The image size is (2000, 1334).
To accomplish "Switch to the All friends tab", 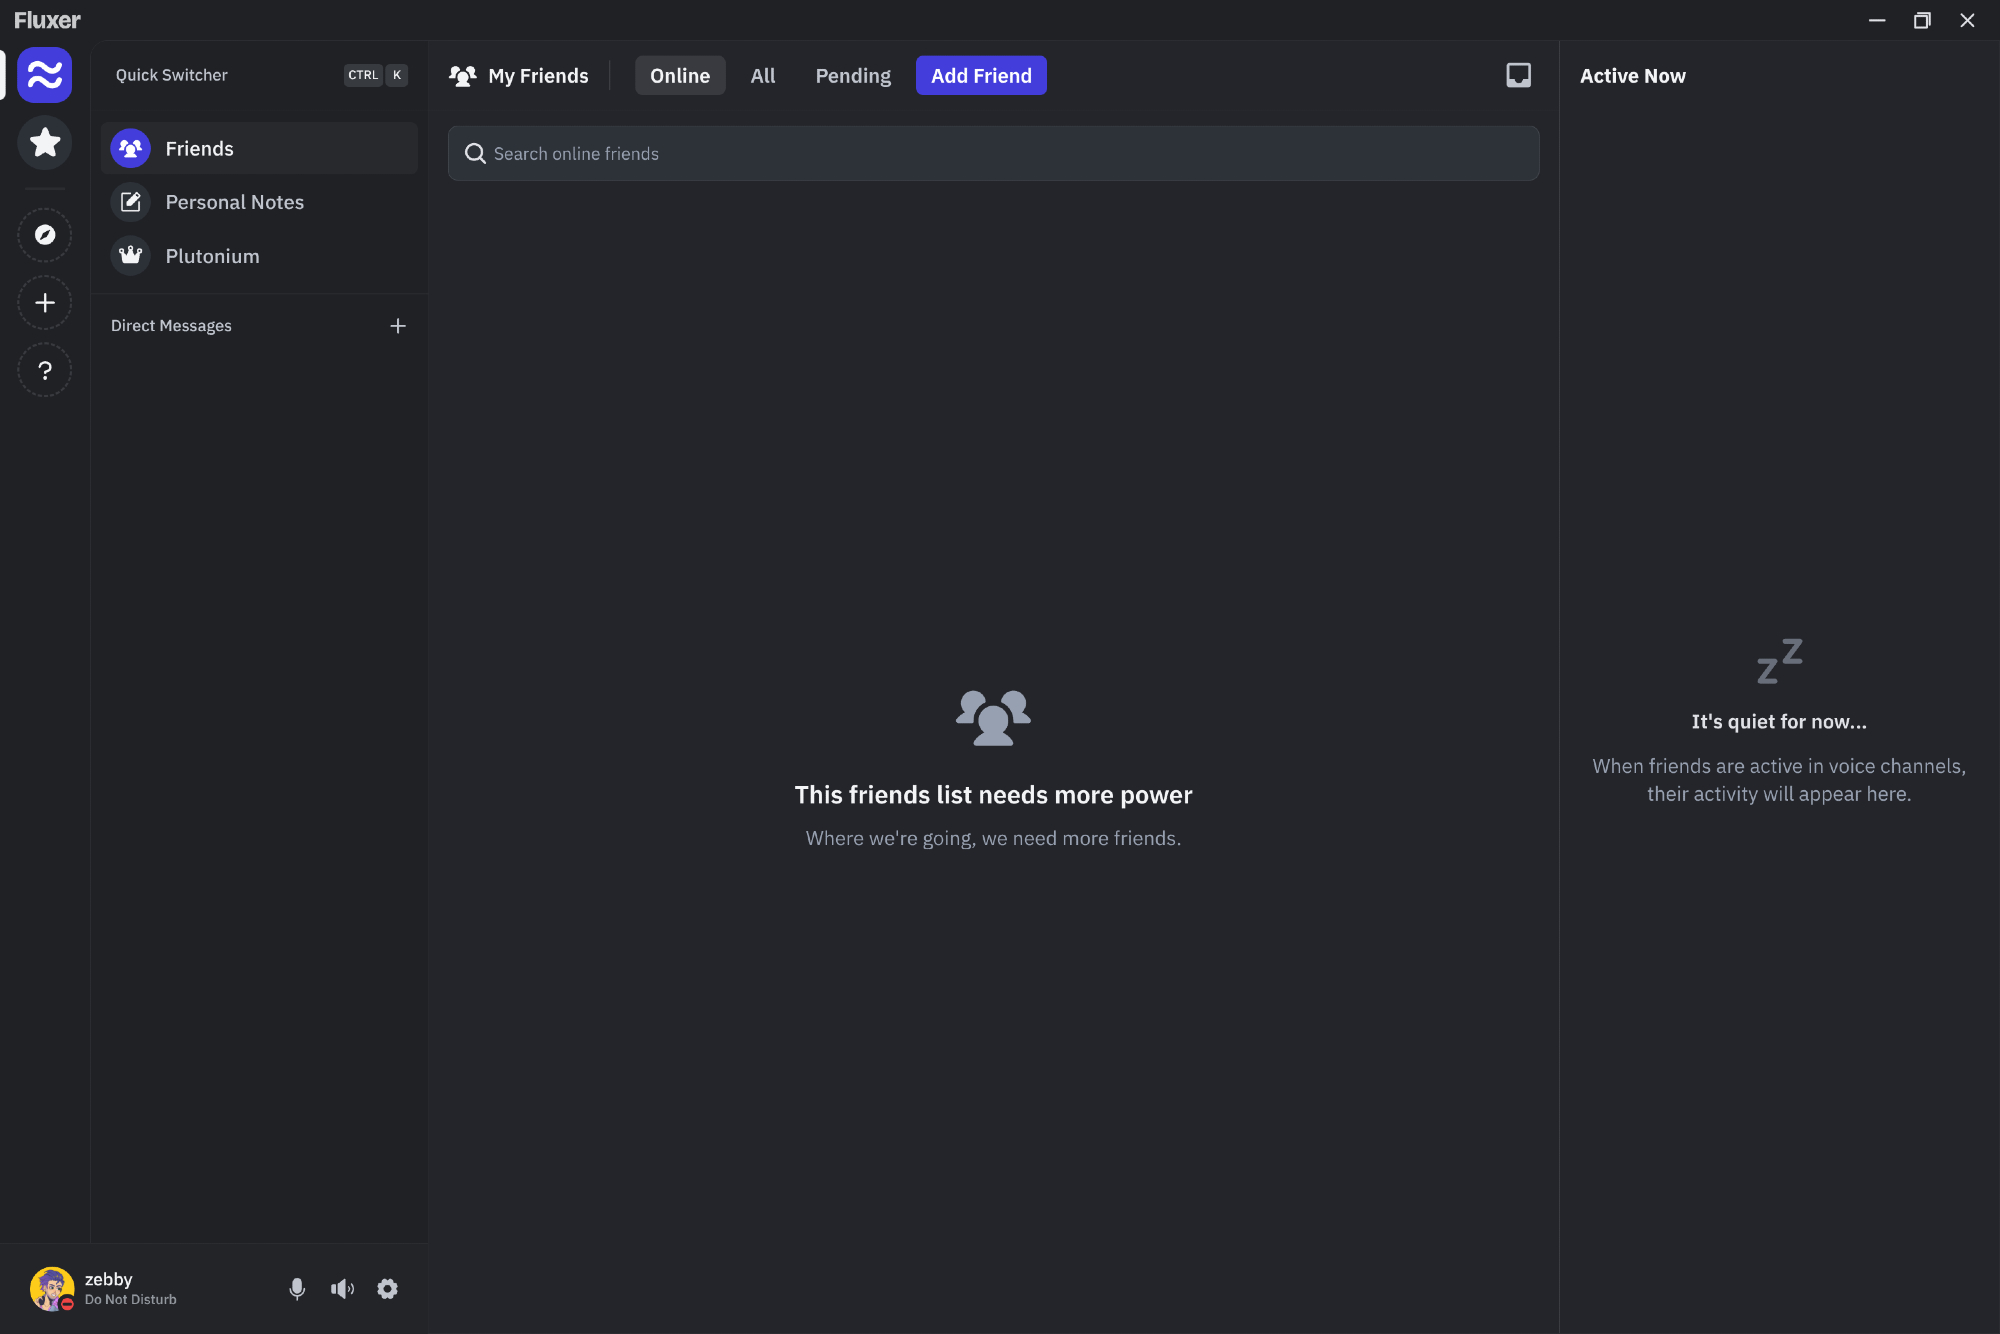I will pos(762,76).
